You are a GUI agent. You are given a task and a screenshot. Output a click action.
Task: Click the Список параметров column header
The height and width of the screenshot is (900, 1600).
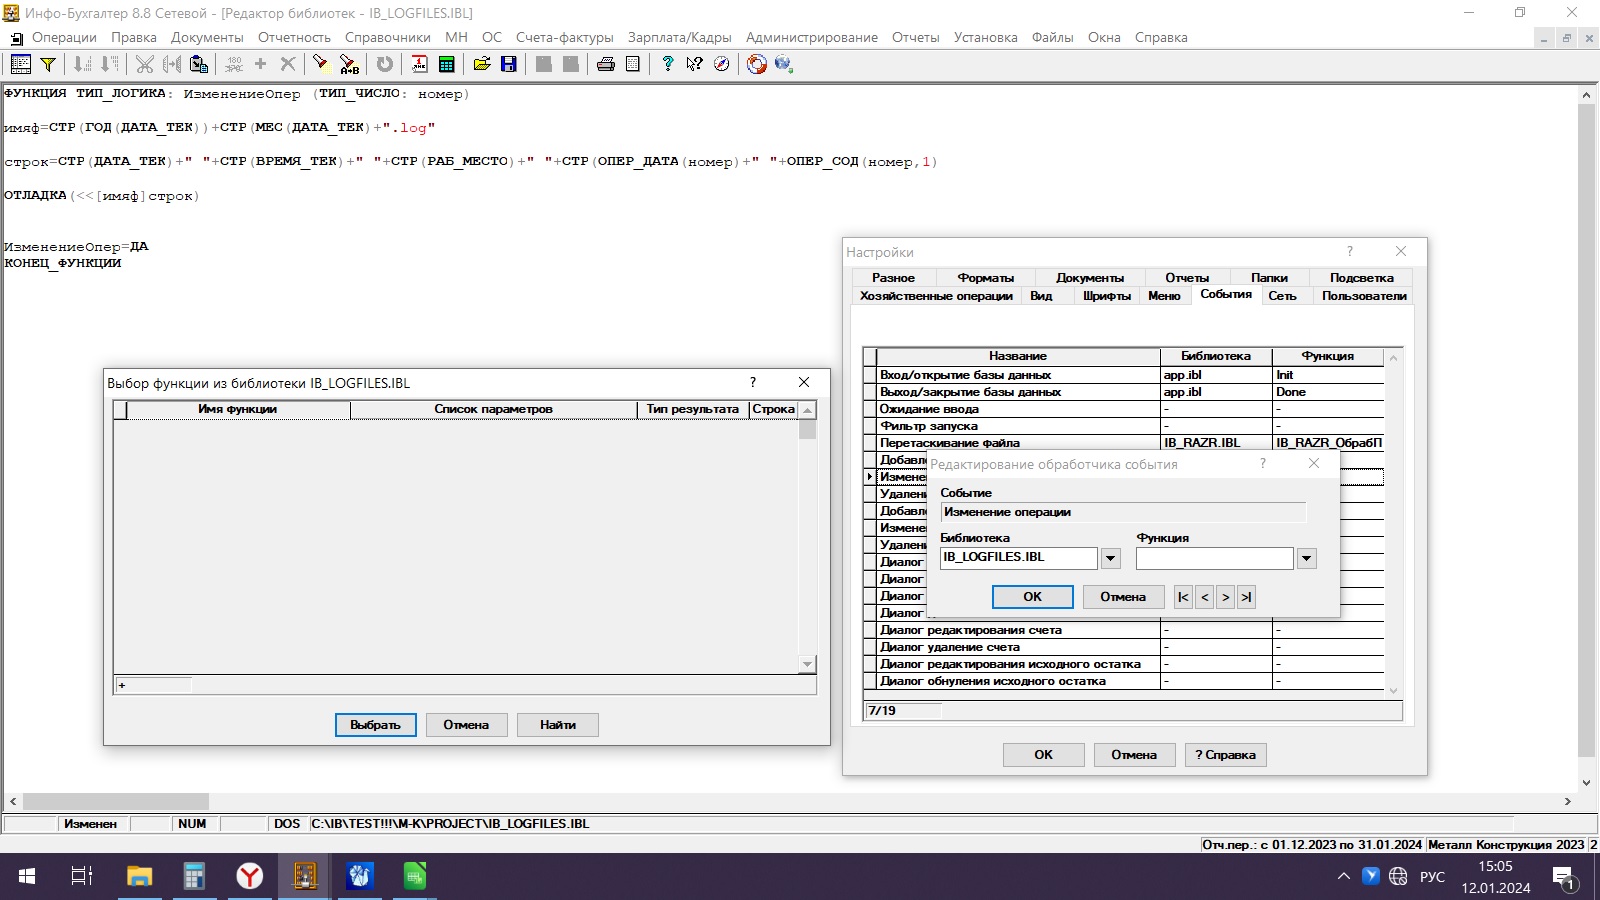pos(493,410)
